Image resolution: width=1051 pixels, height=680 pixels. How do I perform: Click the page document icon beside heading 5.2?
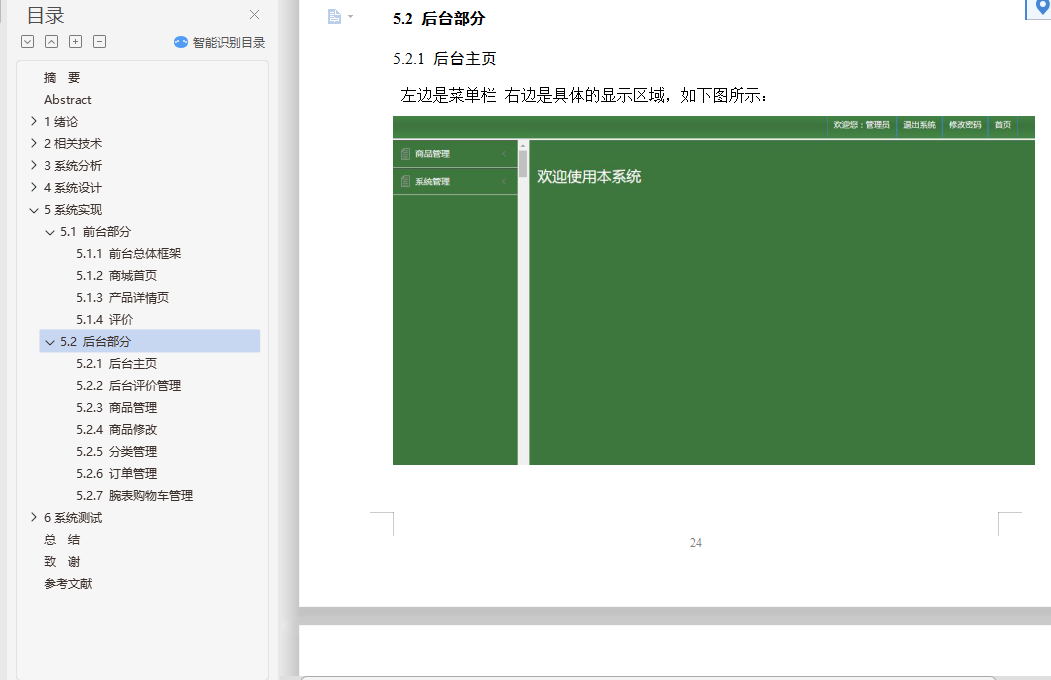334,17
